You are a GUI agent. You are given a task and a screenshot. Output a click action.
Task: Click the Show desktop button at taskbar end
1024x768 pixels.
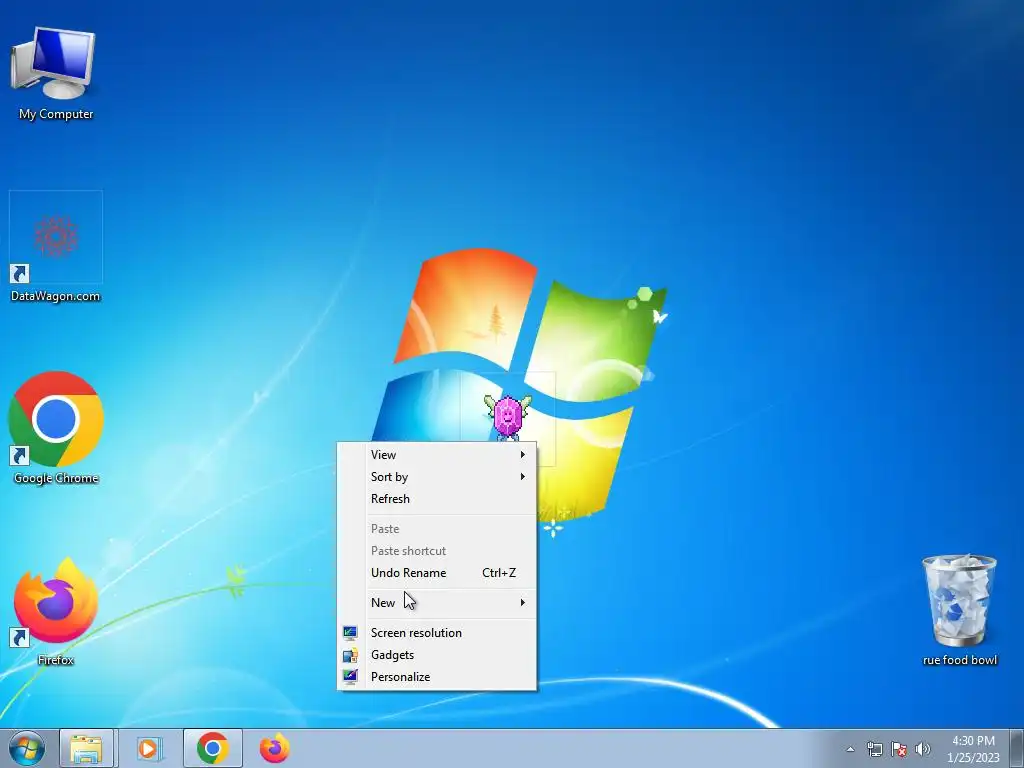tap(1016, 748)
